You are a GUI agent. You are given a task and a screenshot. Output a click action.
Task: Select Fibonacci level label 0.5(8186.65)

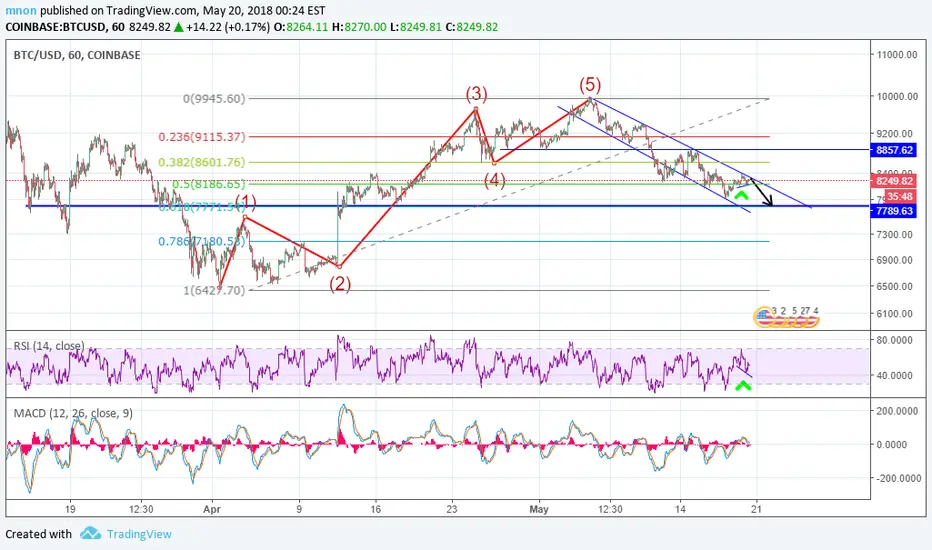click(209, 184)
